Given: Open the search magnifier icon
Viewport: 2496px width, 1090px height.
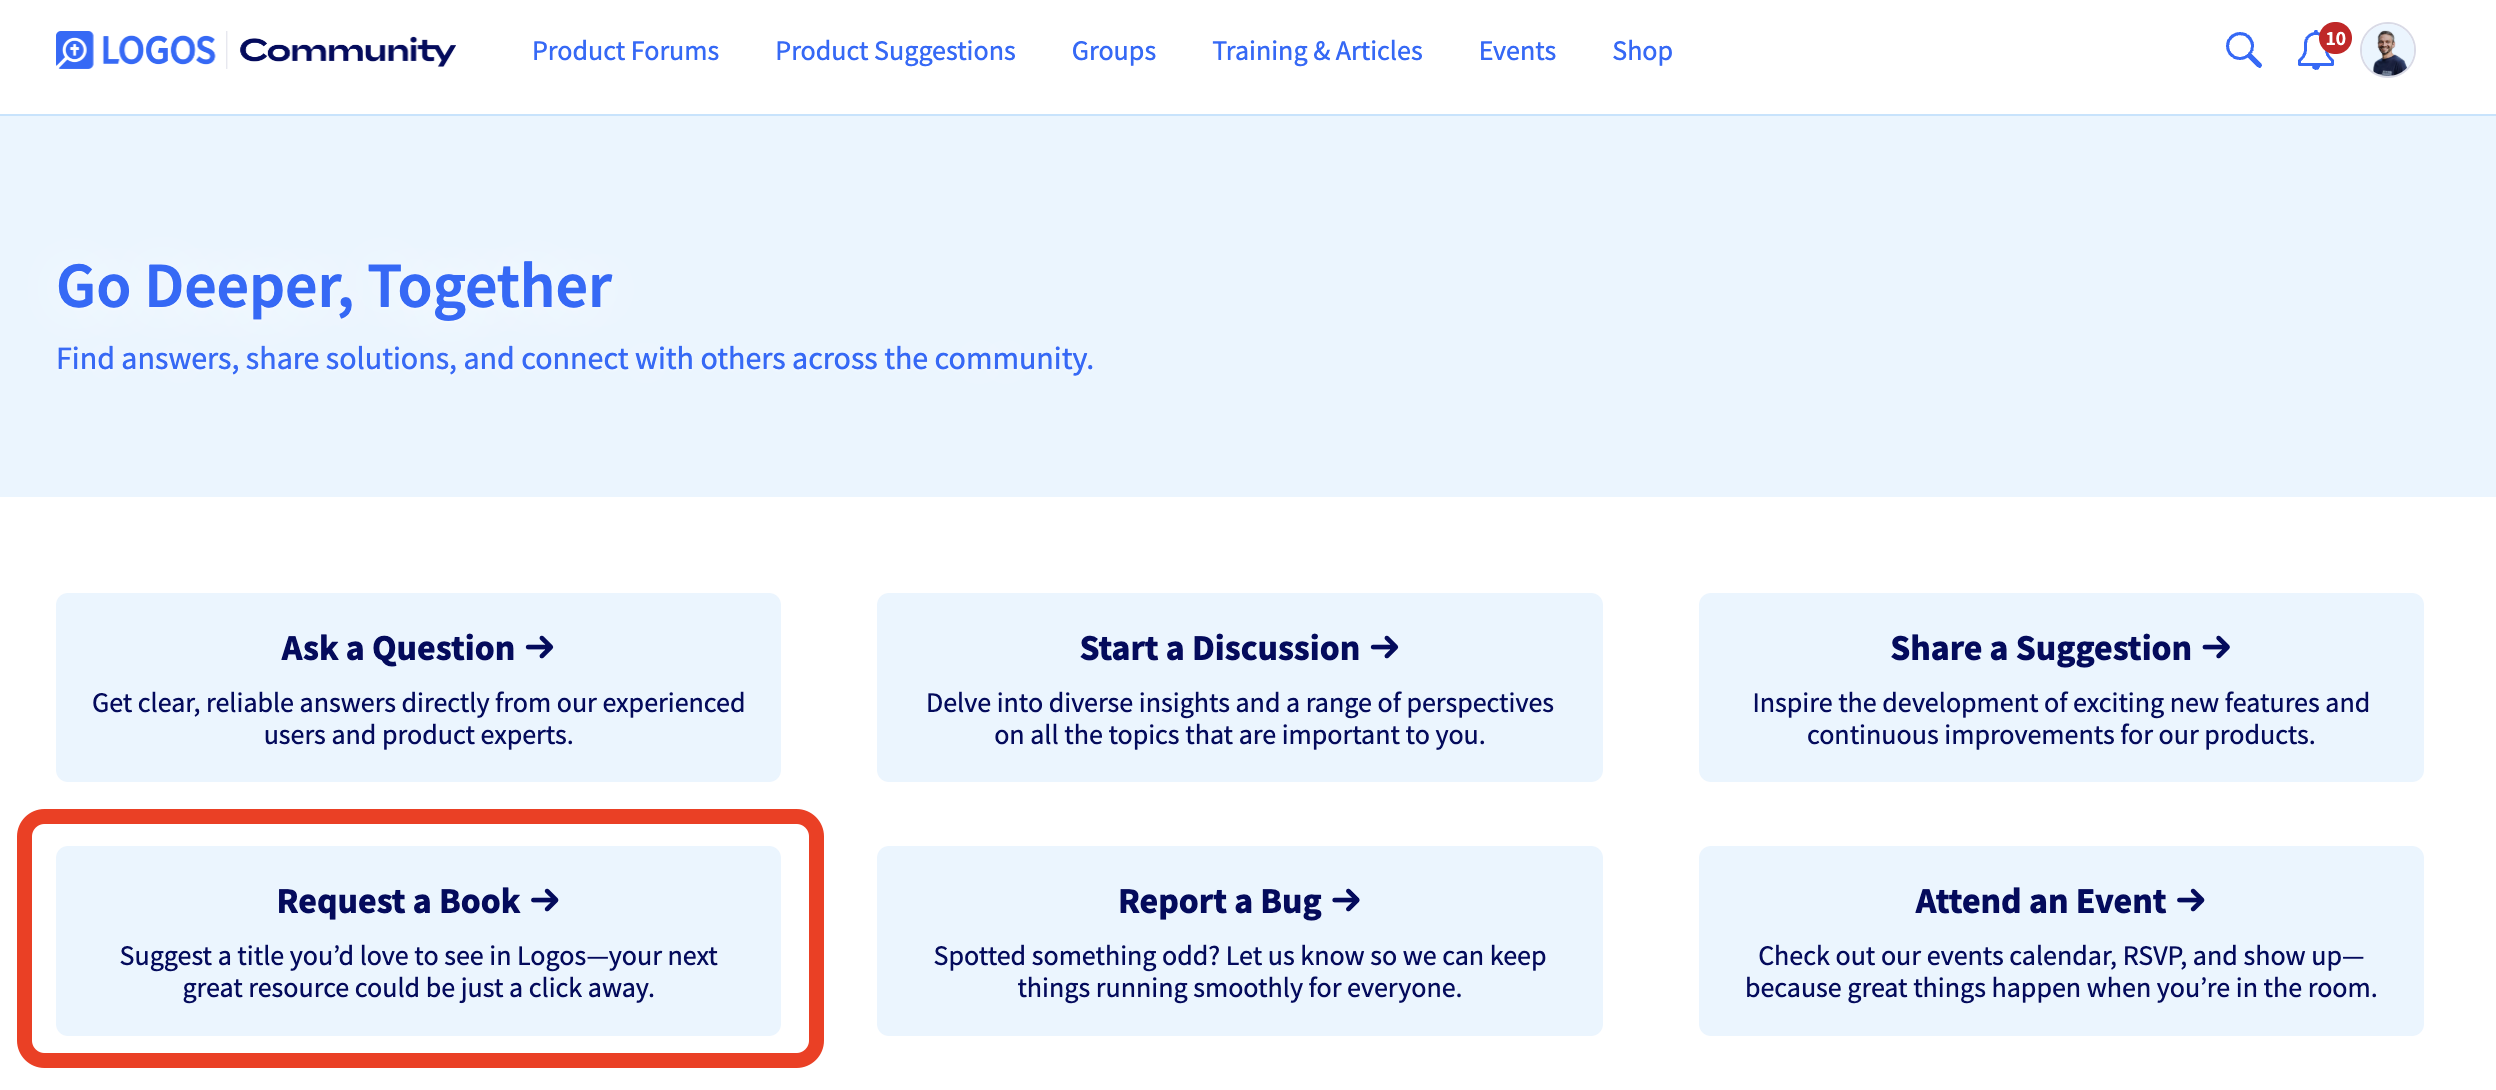Looking at the screenshot, I should pyautogui.click(x=2242, y=50).
